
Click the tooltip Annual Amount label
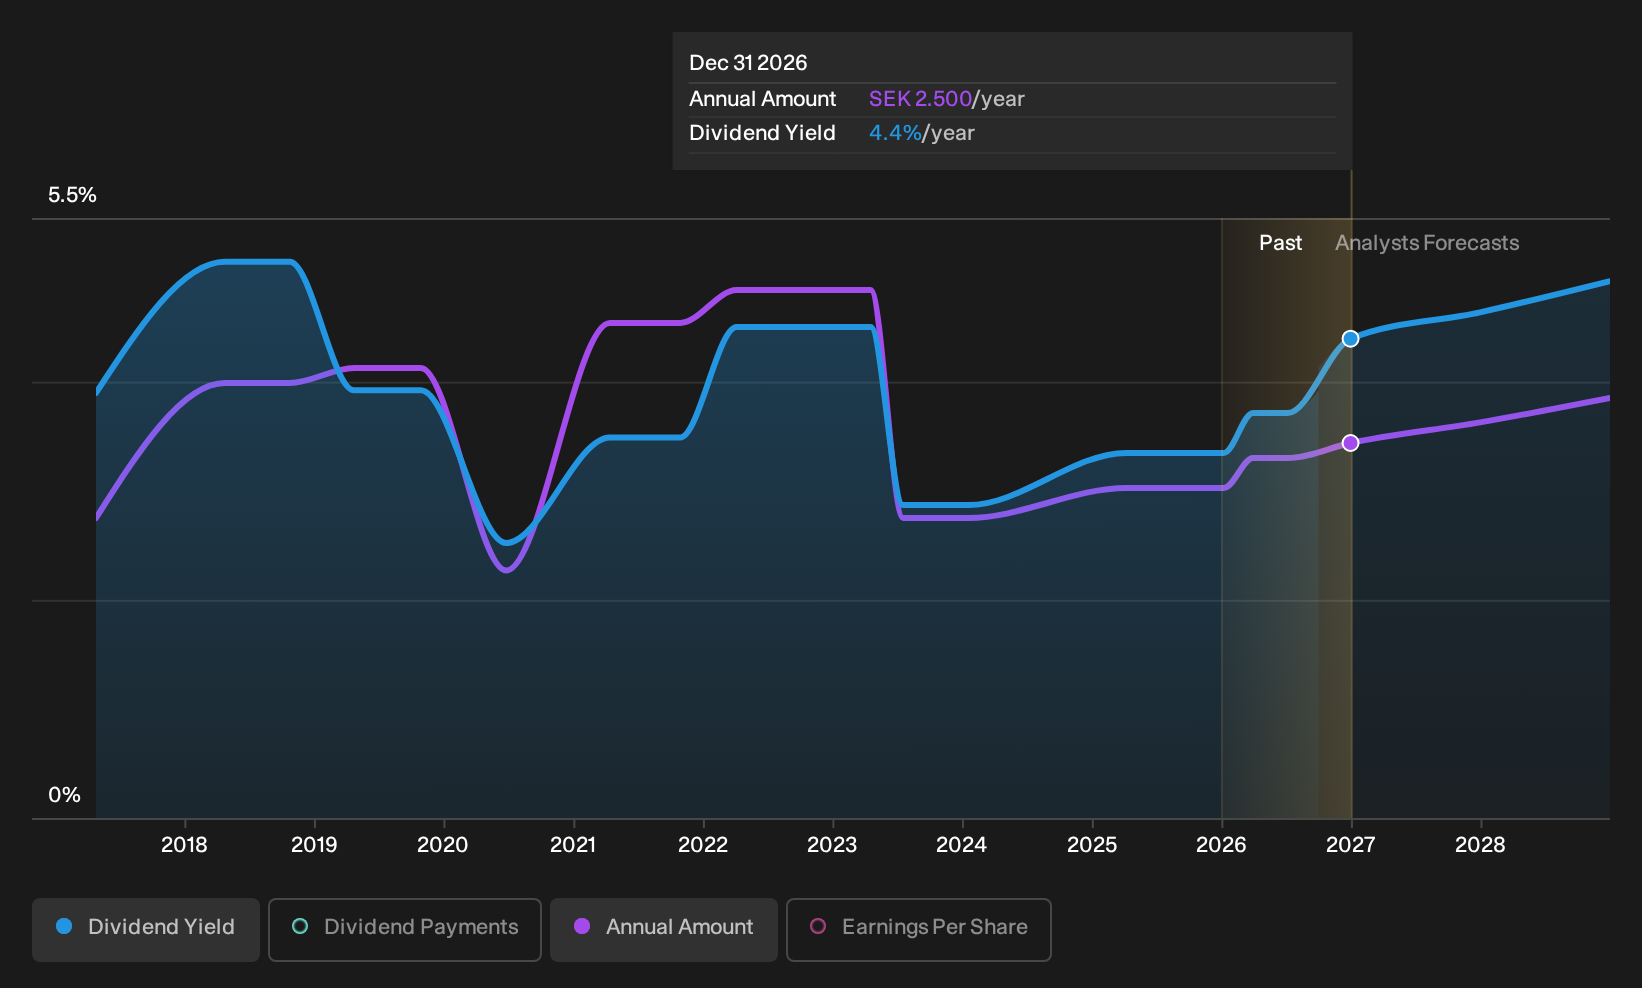pos(762,99)
